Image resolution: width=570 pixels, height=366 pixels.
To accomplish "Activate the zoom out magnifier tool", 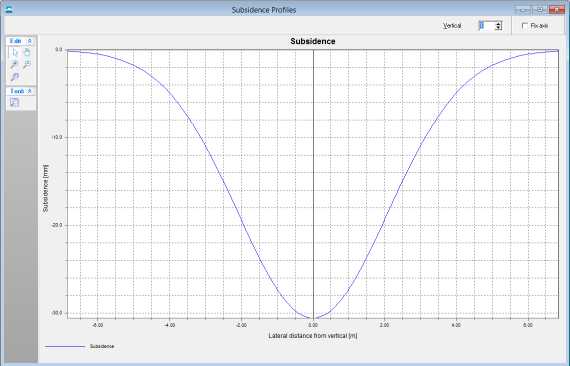I will [x=27, y=65].
